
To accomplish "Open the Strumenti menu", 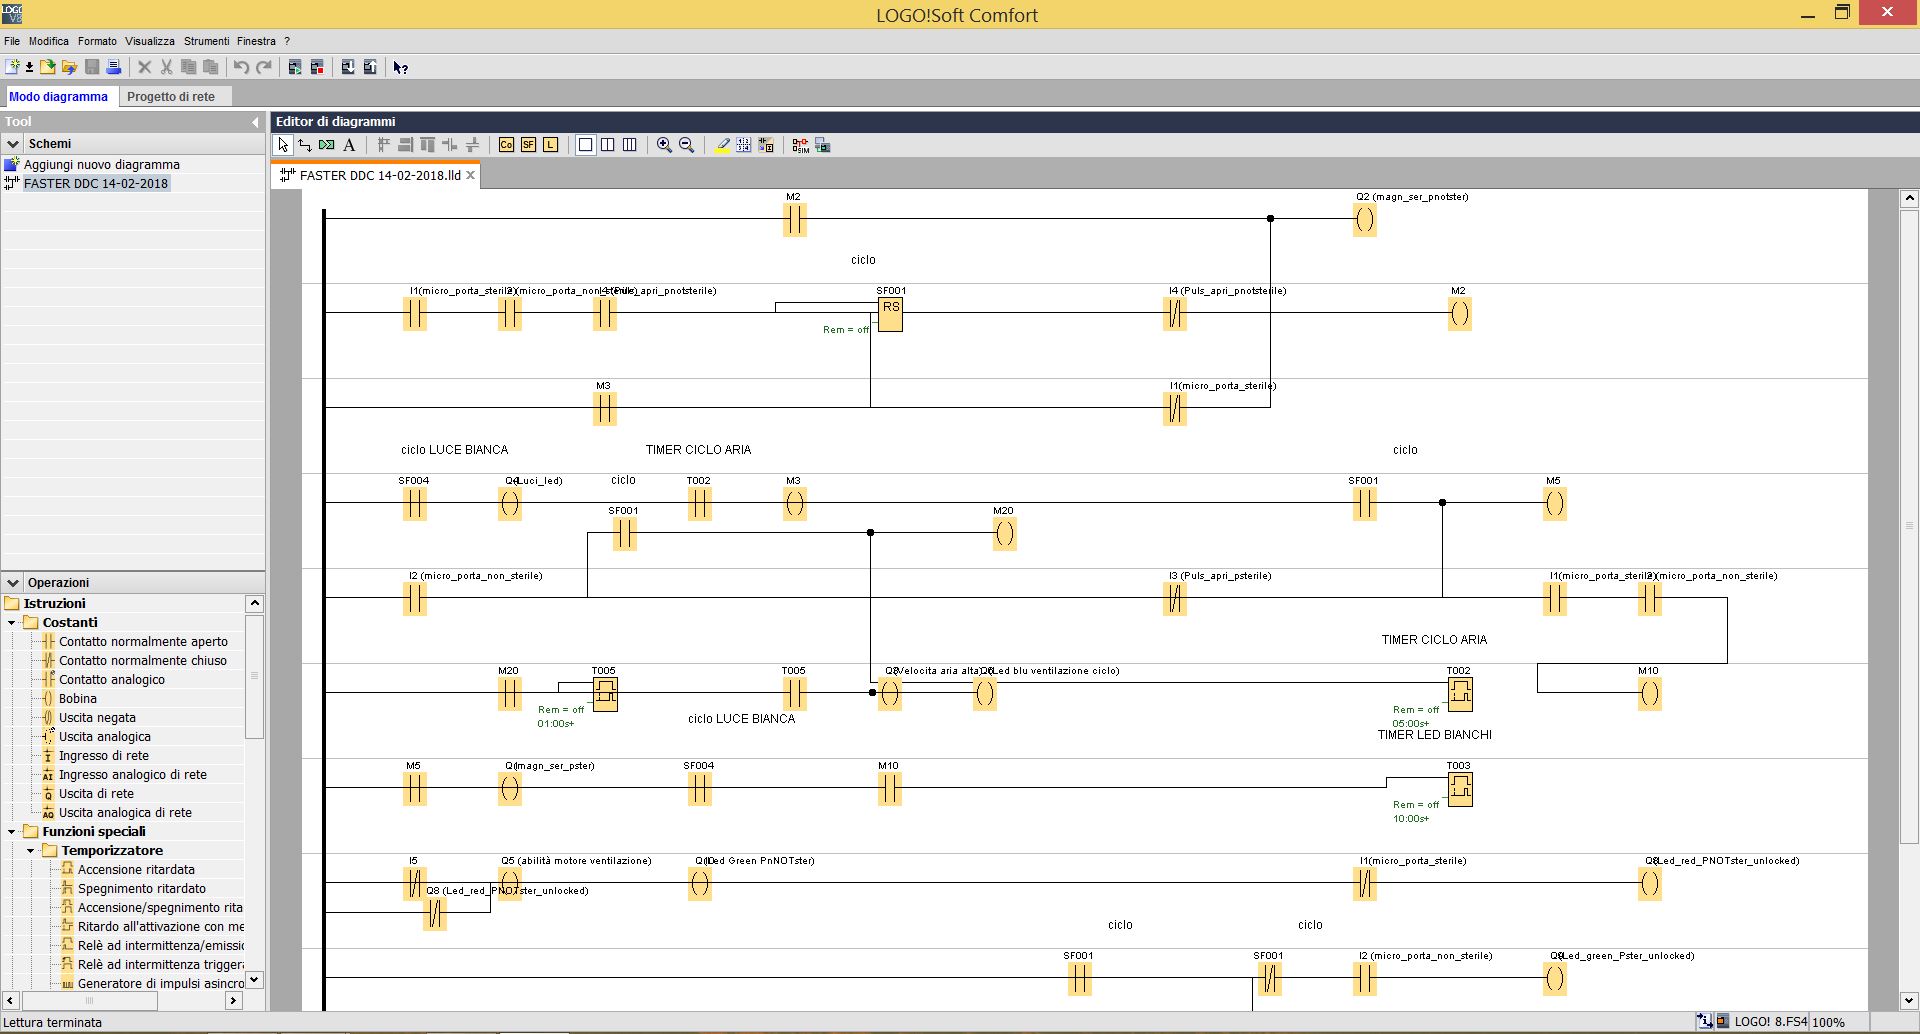I will tap(206, 41).
